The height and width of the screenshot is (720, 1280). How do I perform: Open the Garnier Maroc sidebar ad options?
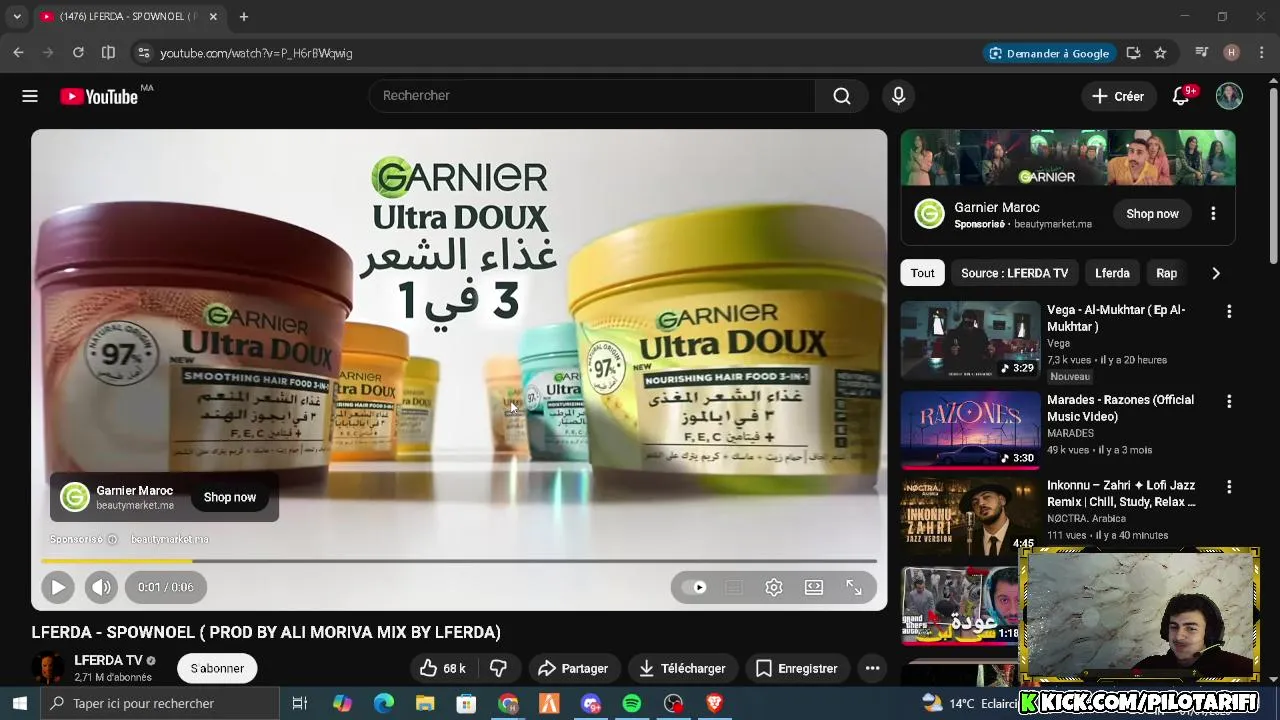[1213, 214]
